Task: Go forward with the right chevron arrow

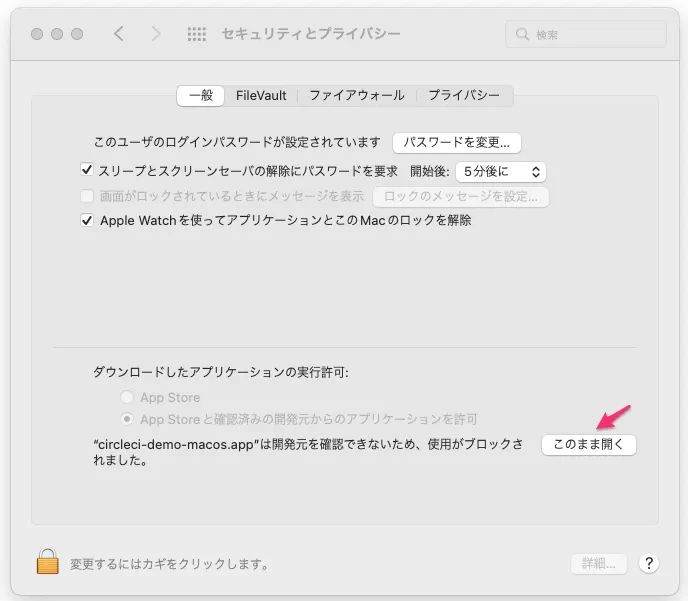Action: [156, 33]
